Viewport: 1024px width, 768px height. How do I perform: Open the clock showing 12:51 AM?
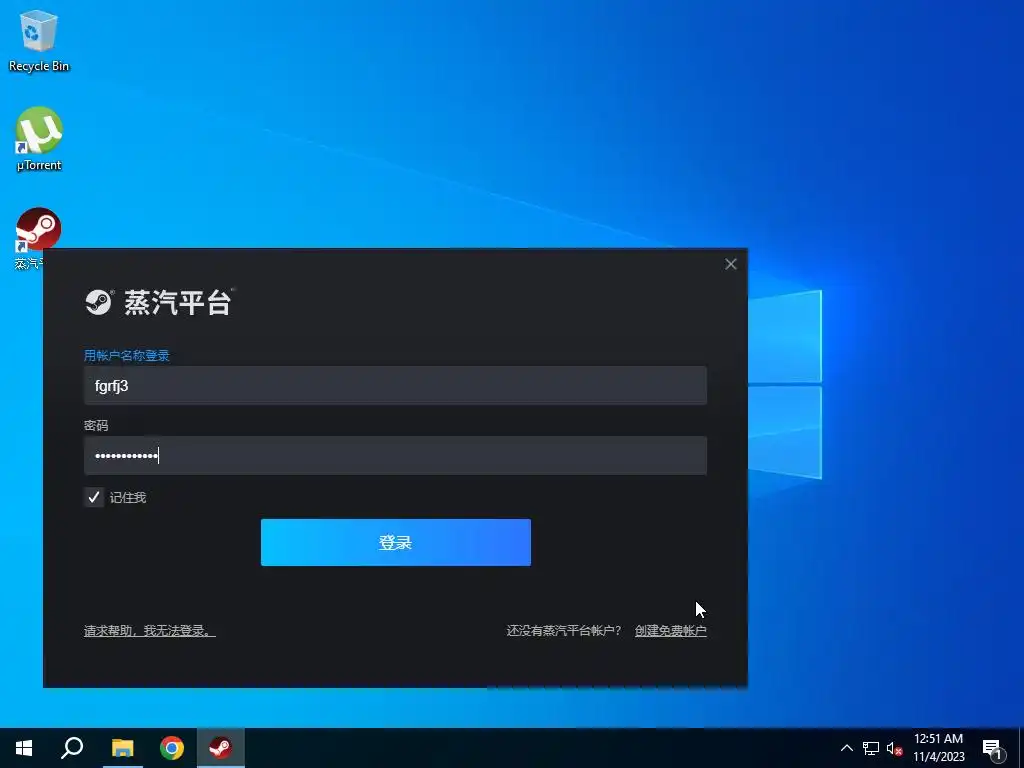coord(938,748)
